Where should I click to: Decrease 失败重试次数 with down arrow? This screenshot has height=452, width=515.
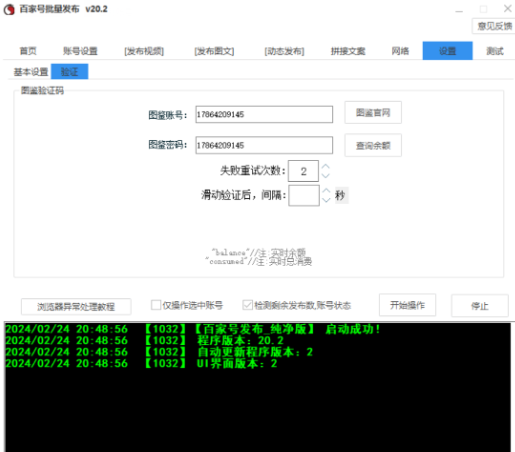click(x=326, y=176)
